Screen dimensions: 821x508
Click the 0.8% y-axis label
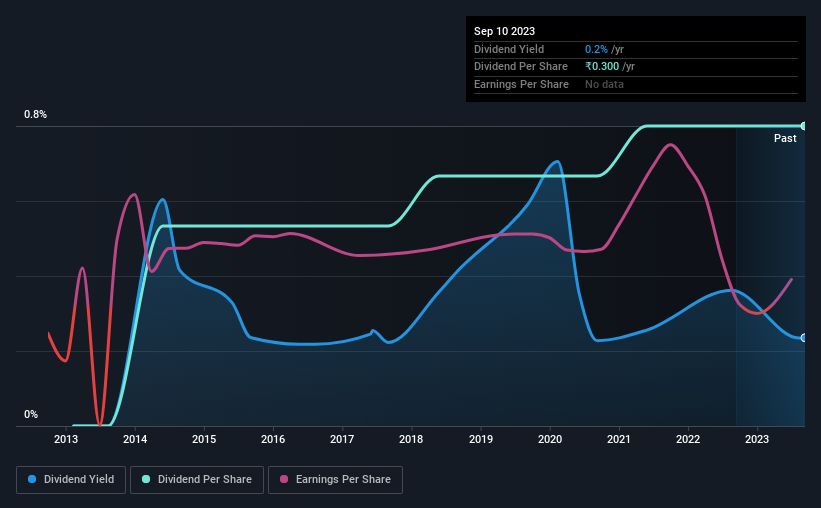pyautogui.click(x=36, y=114)
